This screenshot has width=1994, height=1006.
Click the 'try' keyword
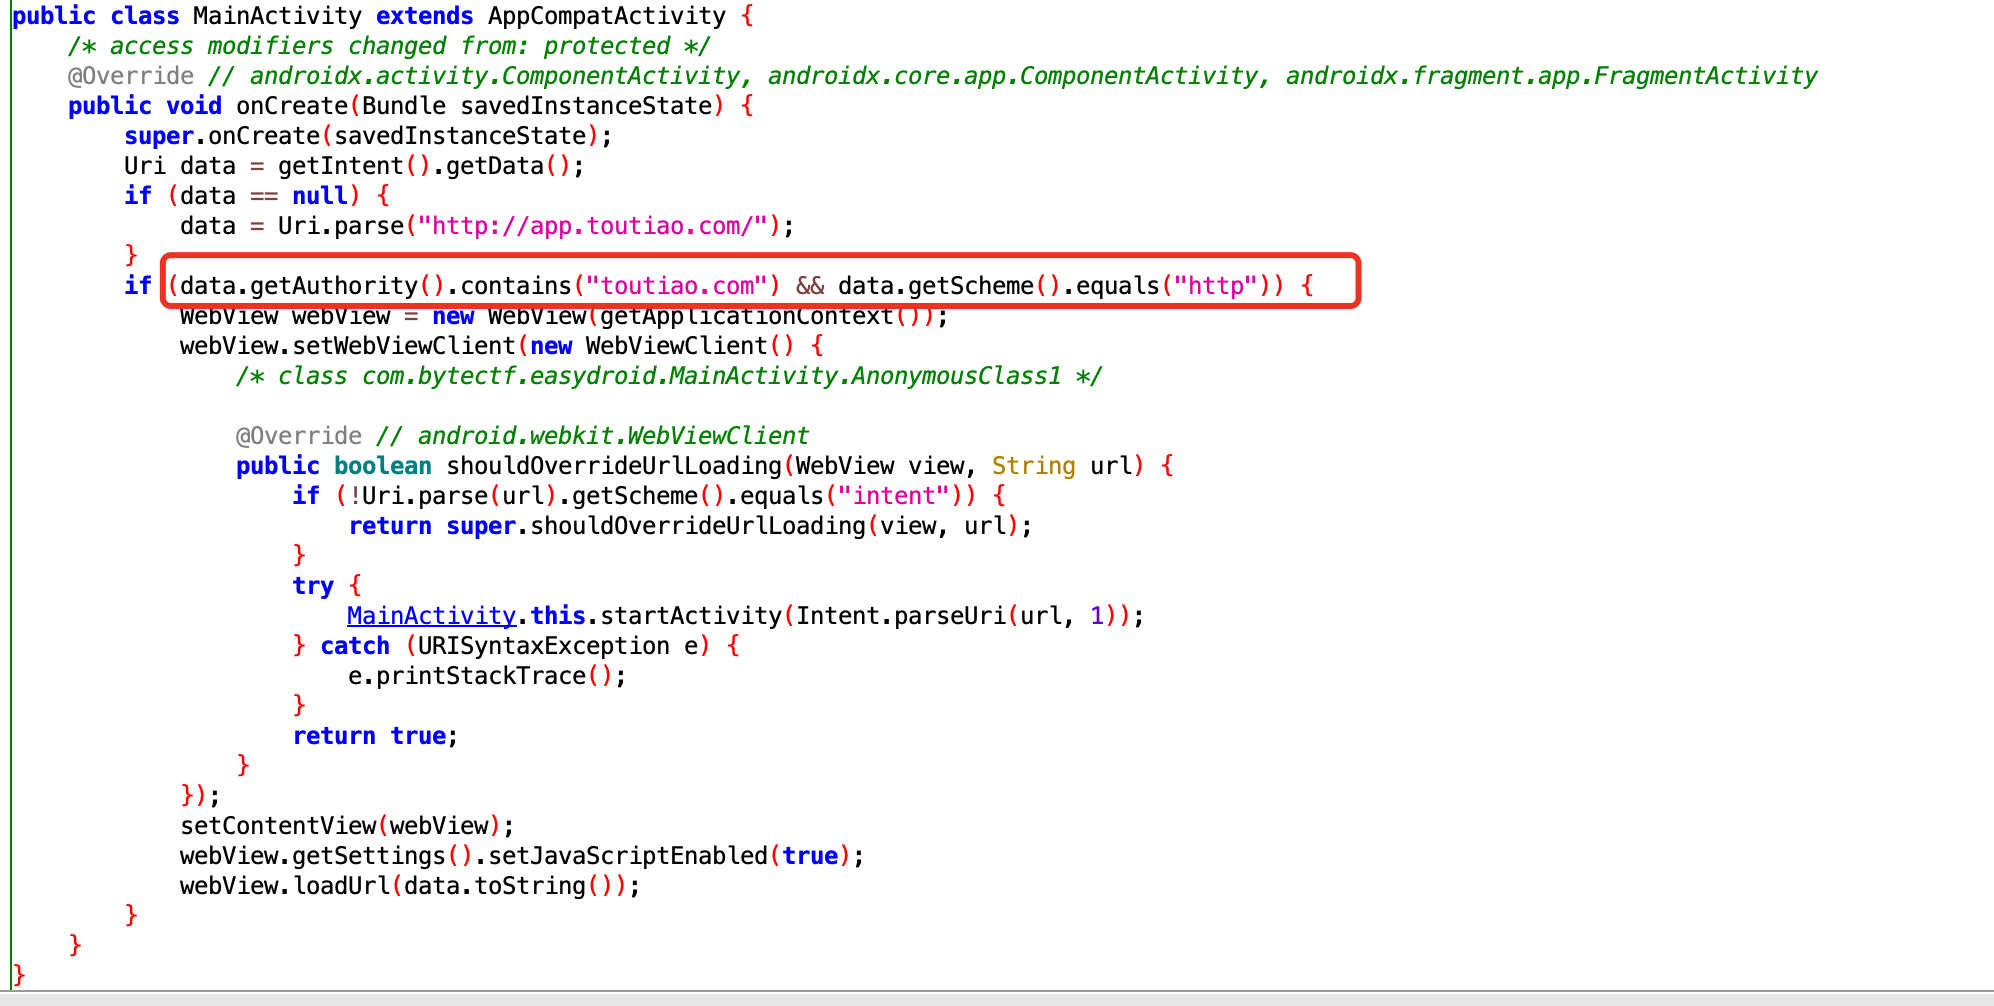click(313, 586)
